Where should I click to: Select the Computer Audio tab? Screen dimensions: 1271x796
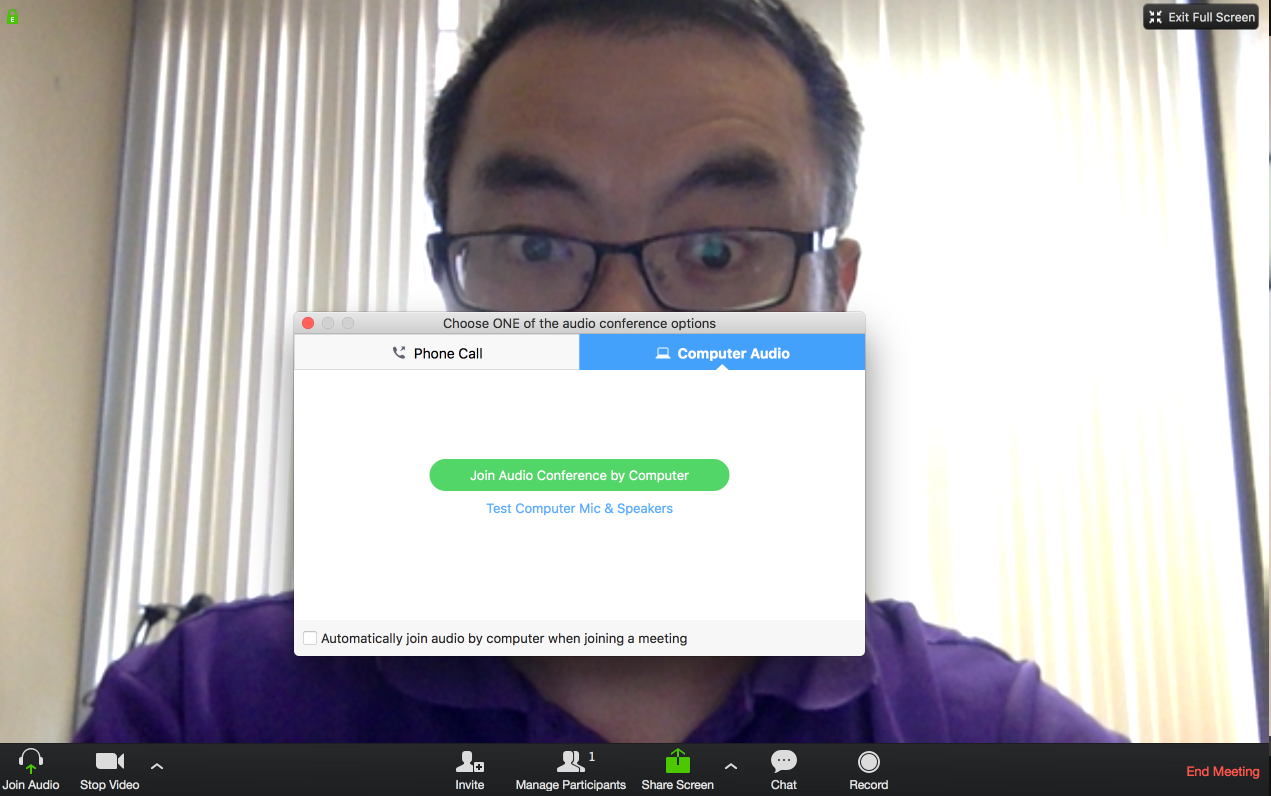[722, 352]
